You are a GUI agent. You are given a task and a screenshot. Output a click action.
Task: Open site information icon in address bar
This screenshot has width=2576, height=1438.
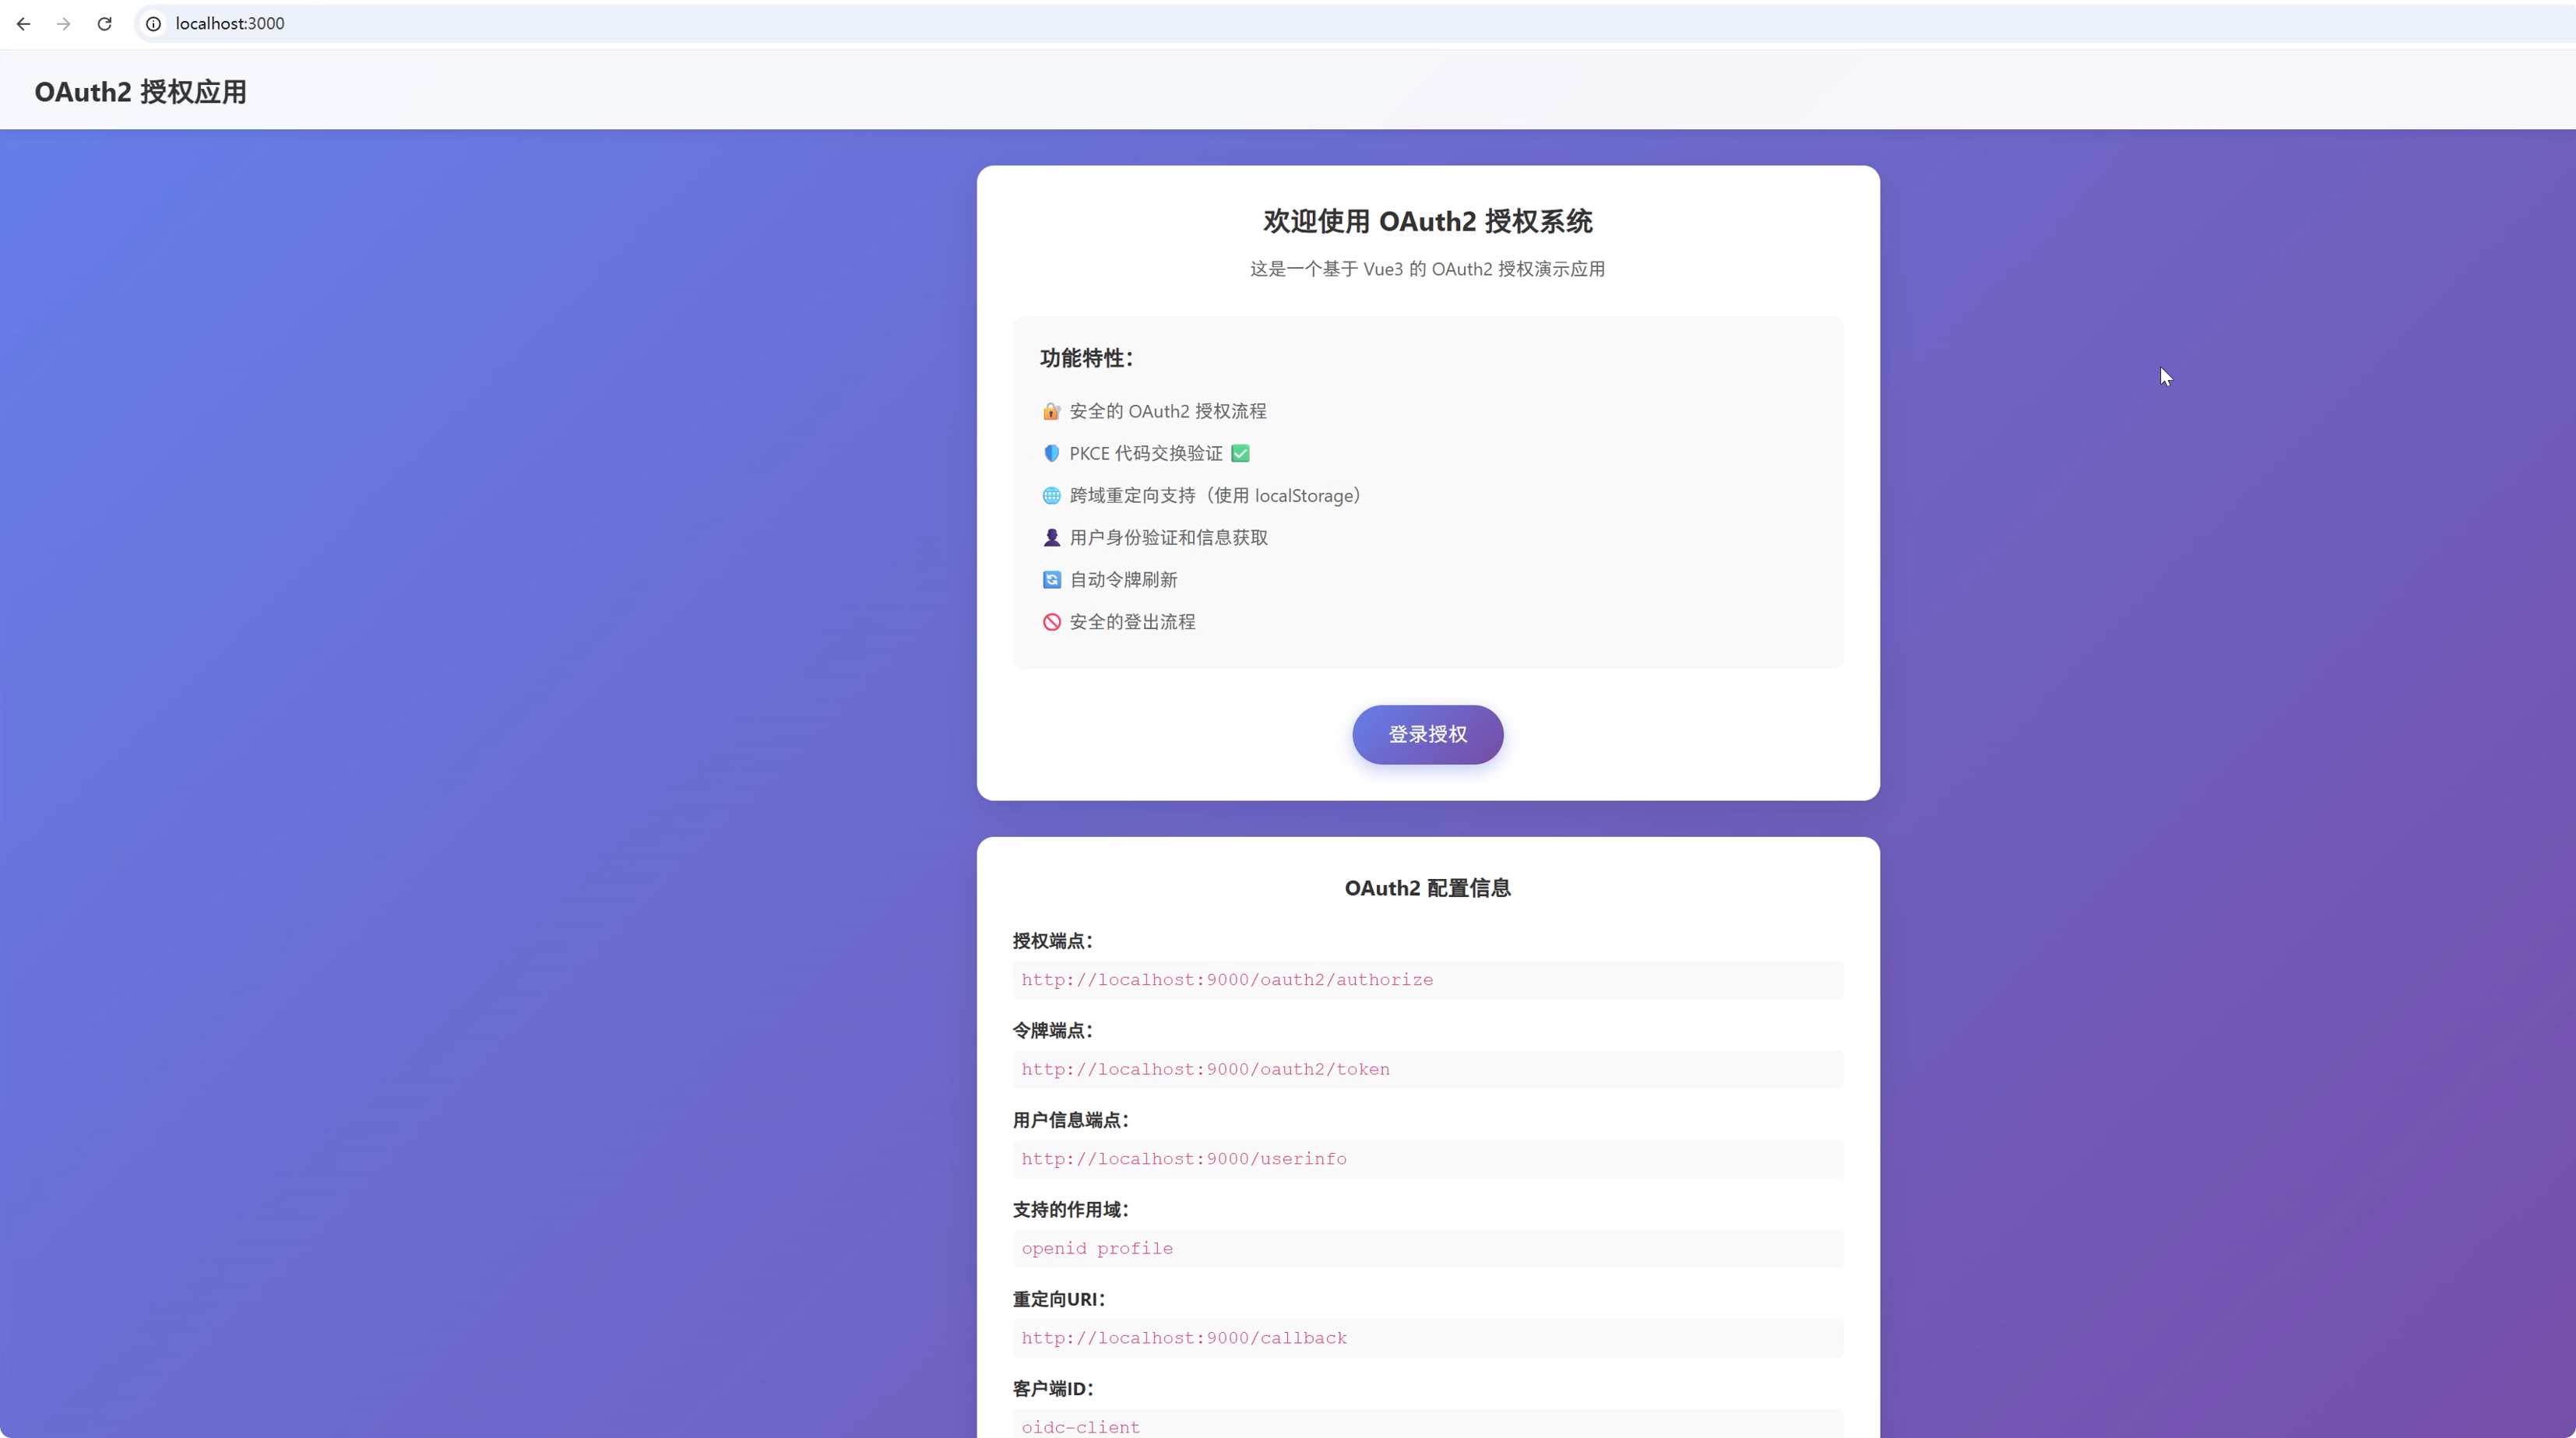pos(153,24)
